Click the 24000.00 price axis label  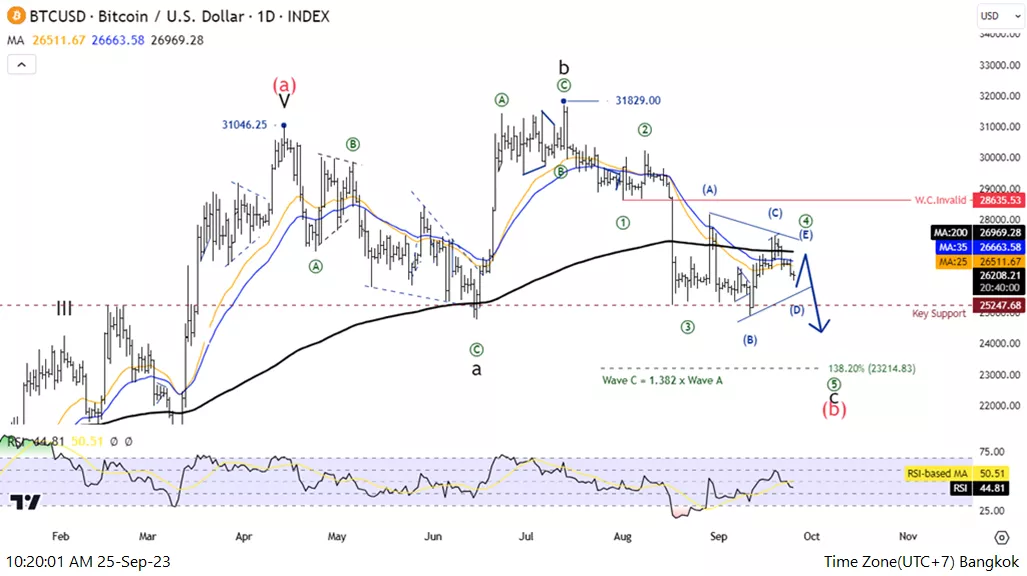(x=999, y=343)
